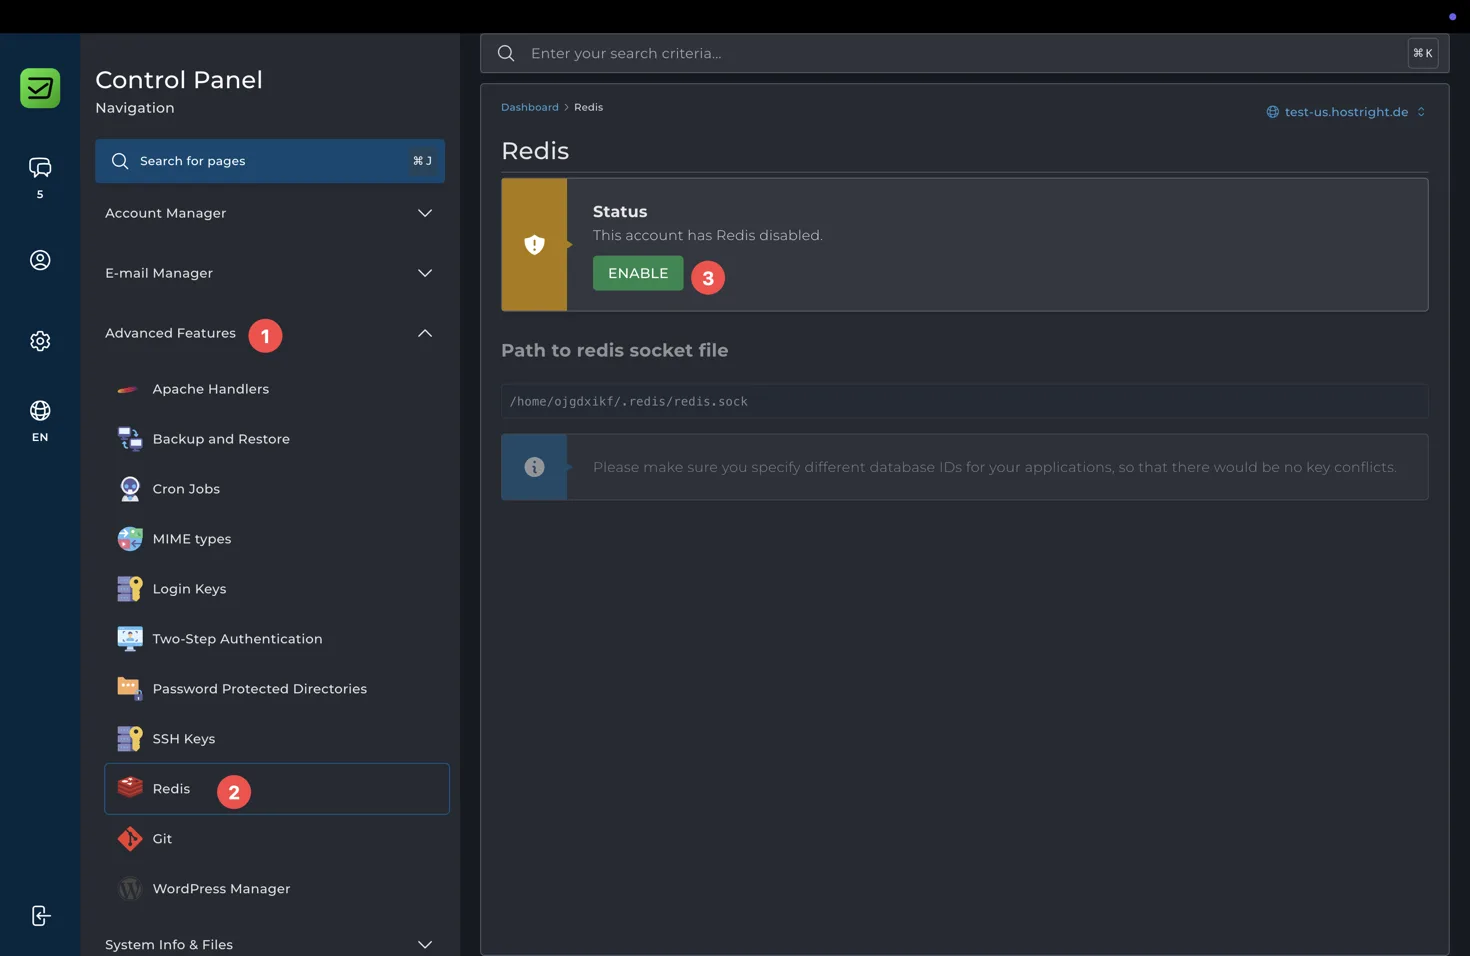Click the ⌘K shortcut badge
The height and width of the screenshot is (956, 1470).
tap(1423, 53)
